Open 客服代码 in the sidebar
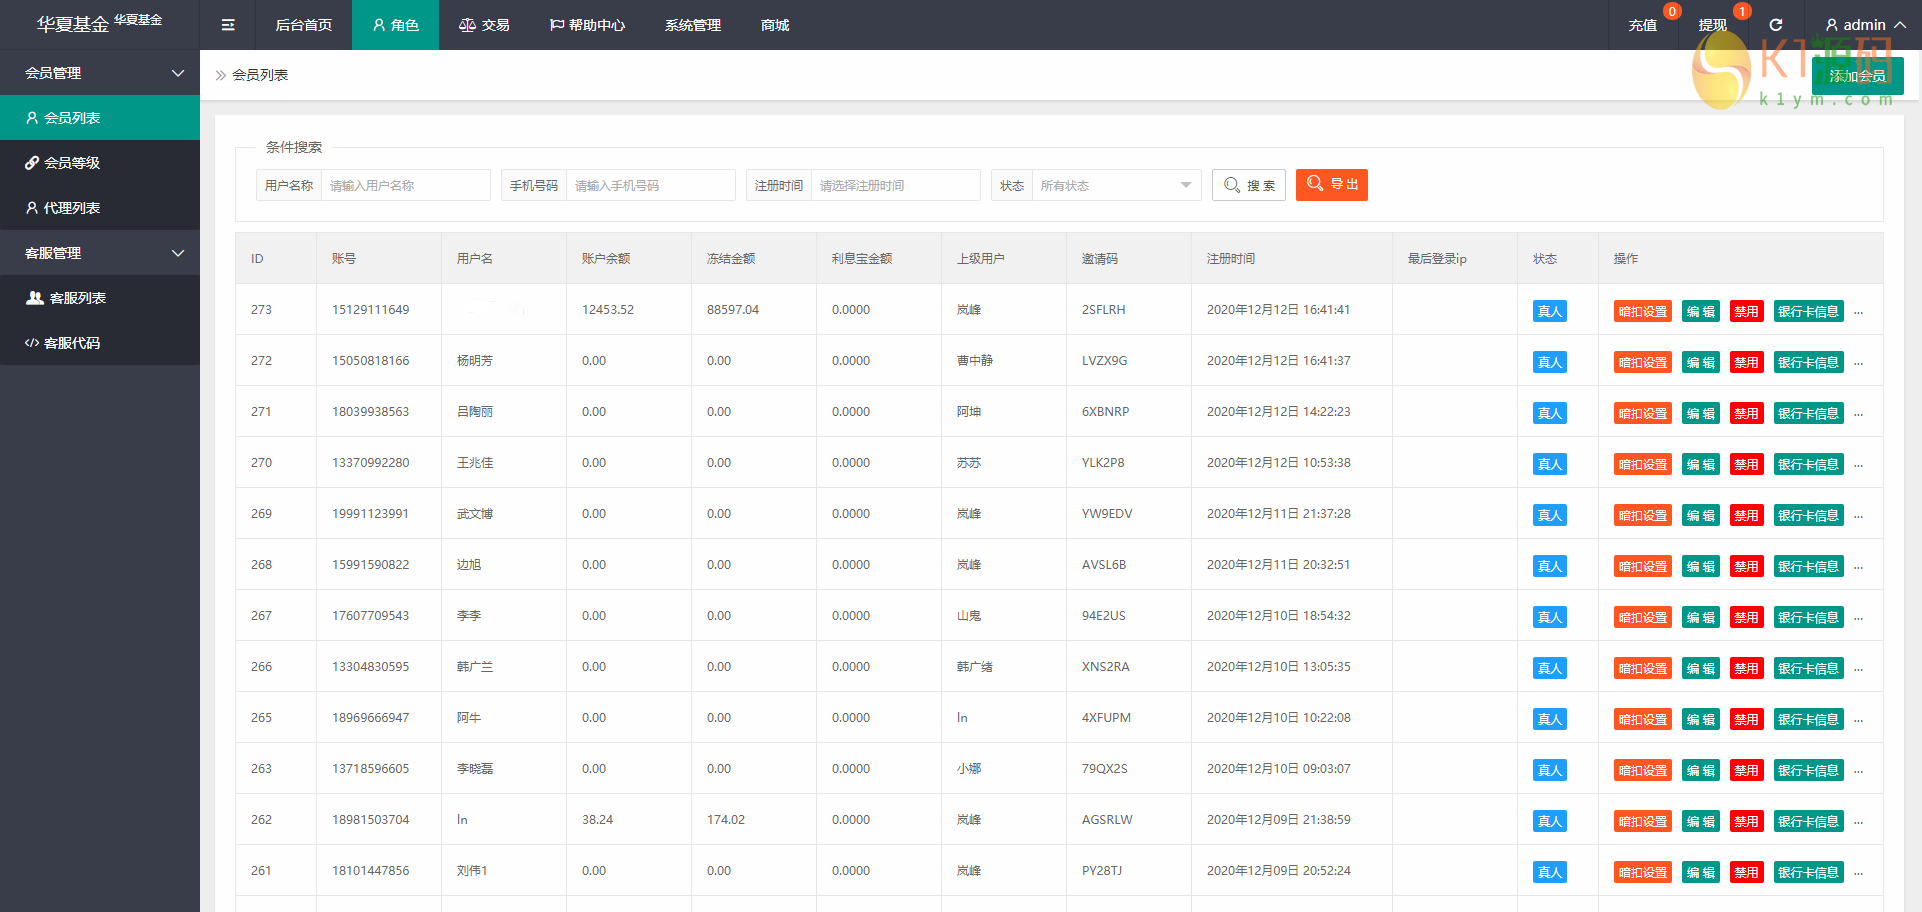1922x912 pixels. coord(72,343)
